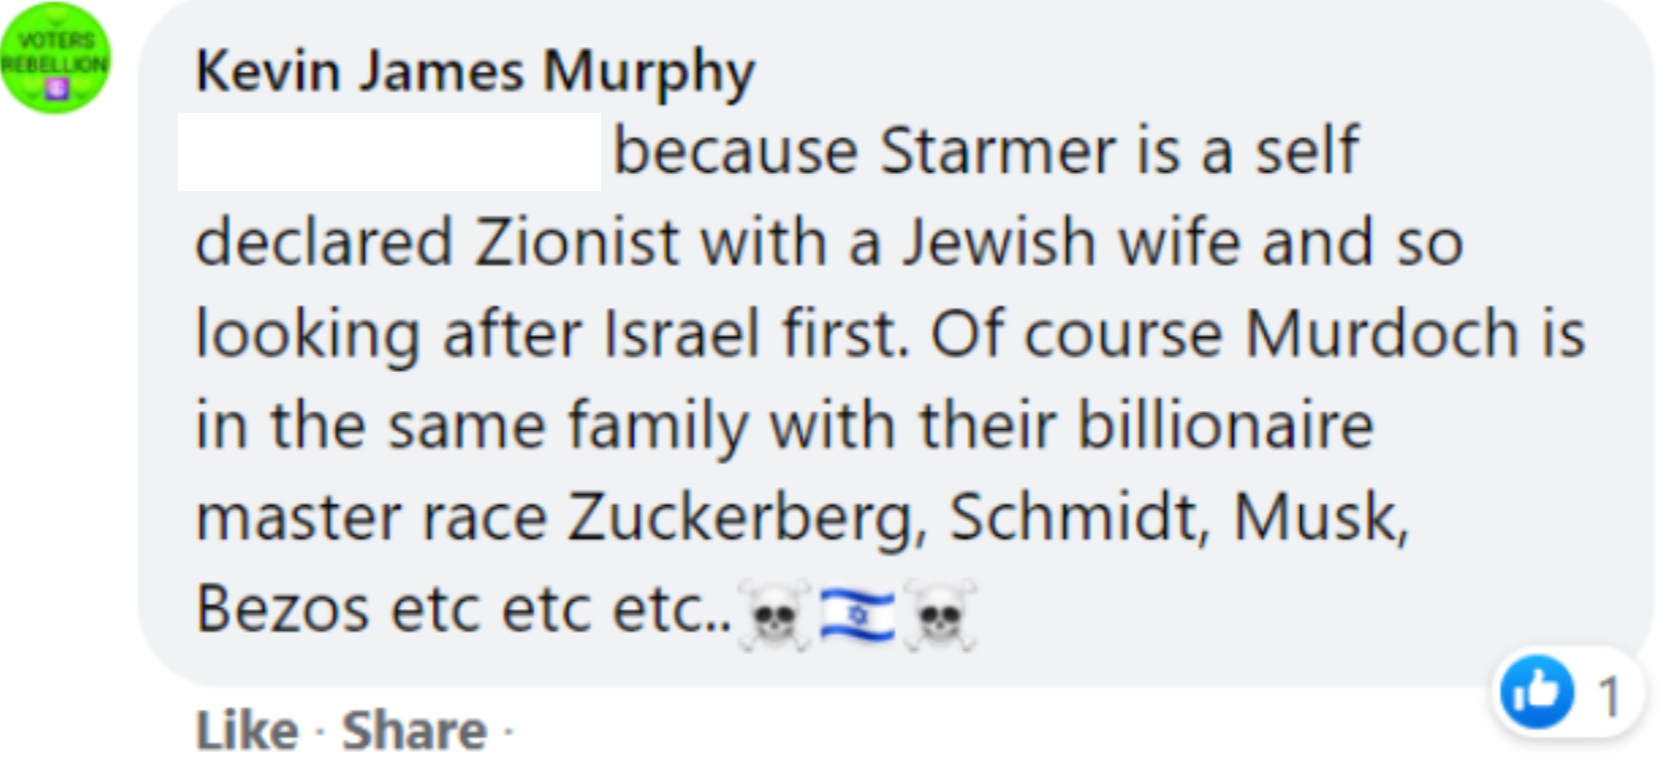View who reacted via the count "1"
The width and height of the screenshot is (1661, 761).
[x=1609, y=696]
